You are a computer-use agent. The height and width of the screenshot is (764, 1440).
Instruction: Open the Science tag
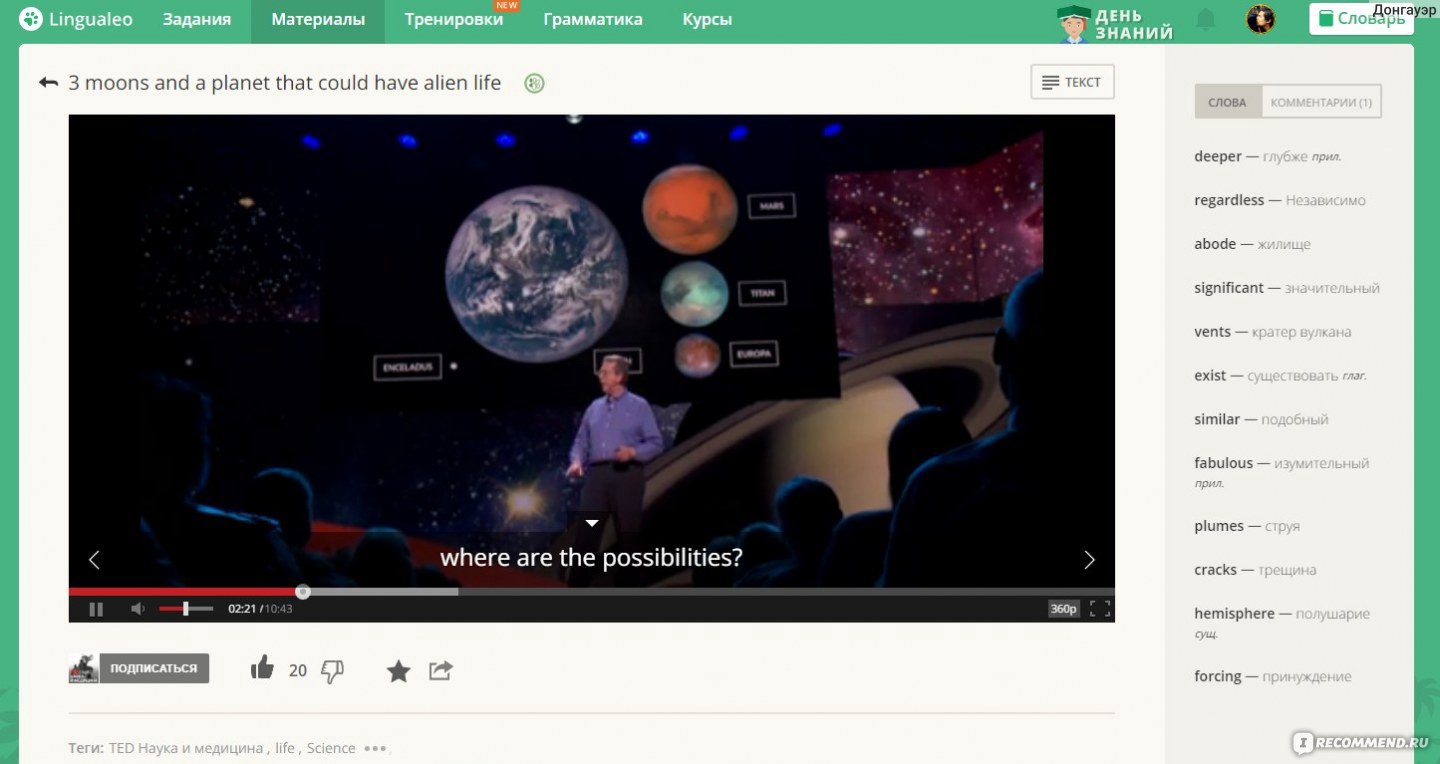click(x=331, y=748)
